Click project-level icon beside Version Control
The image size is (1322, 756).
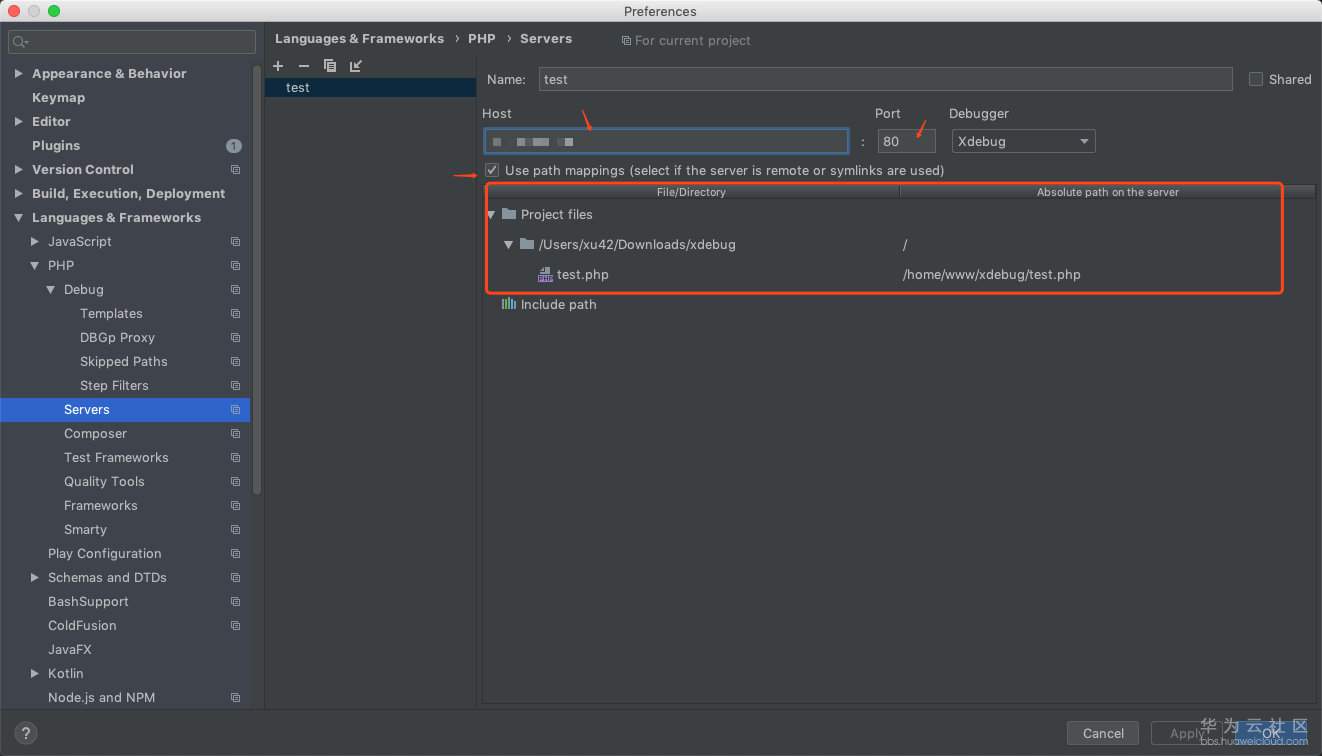236,170
